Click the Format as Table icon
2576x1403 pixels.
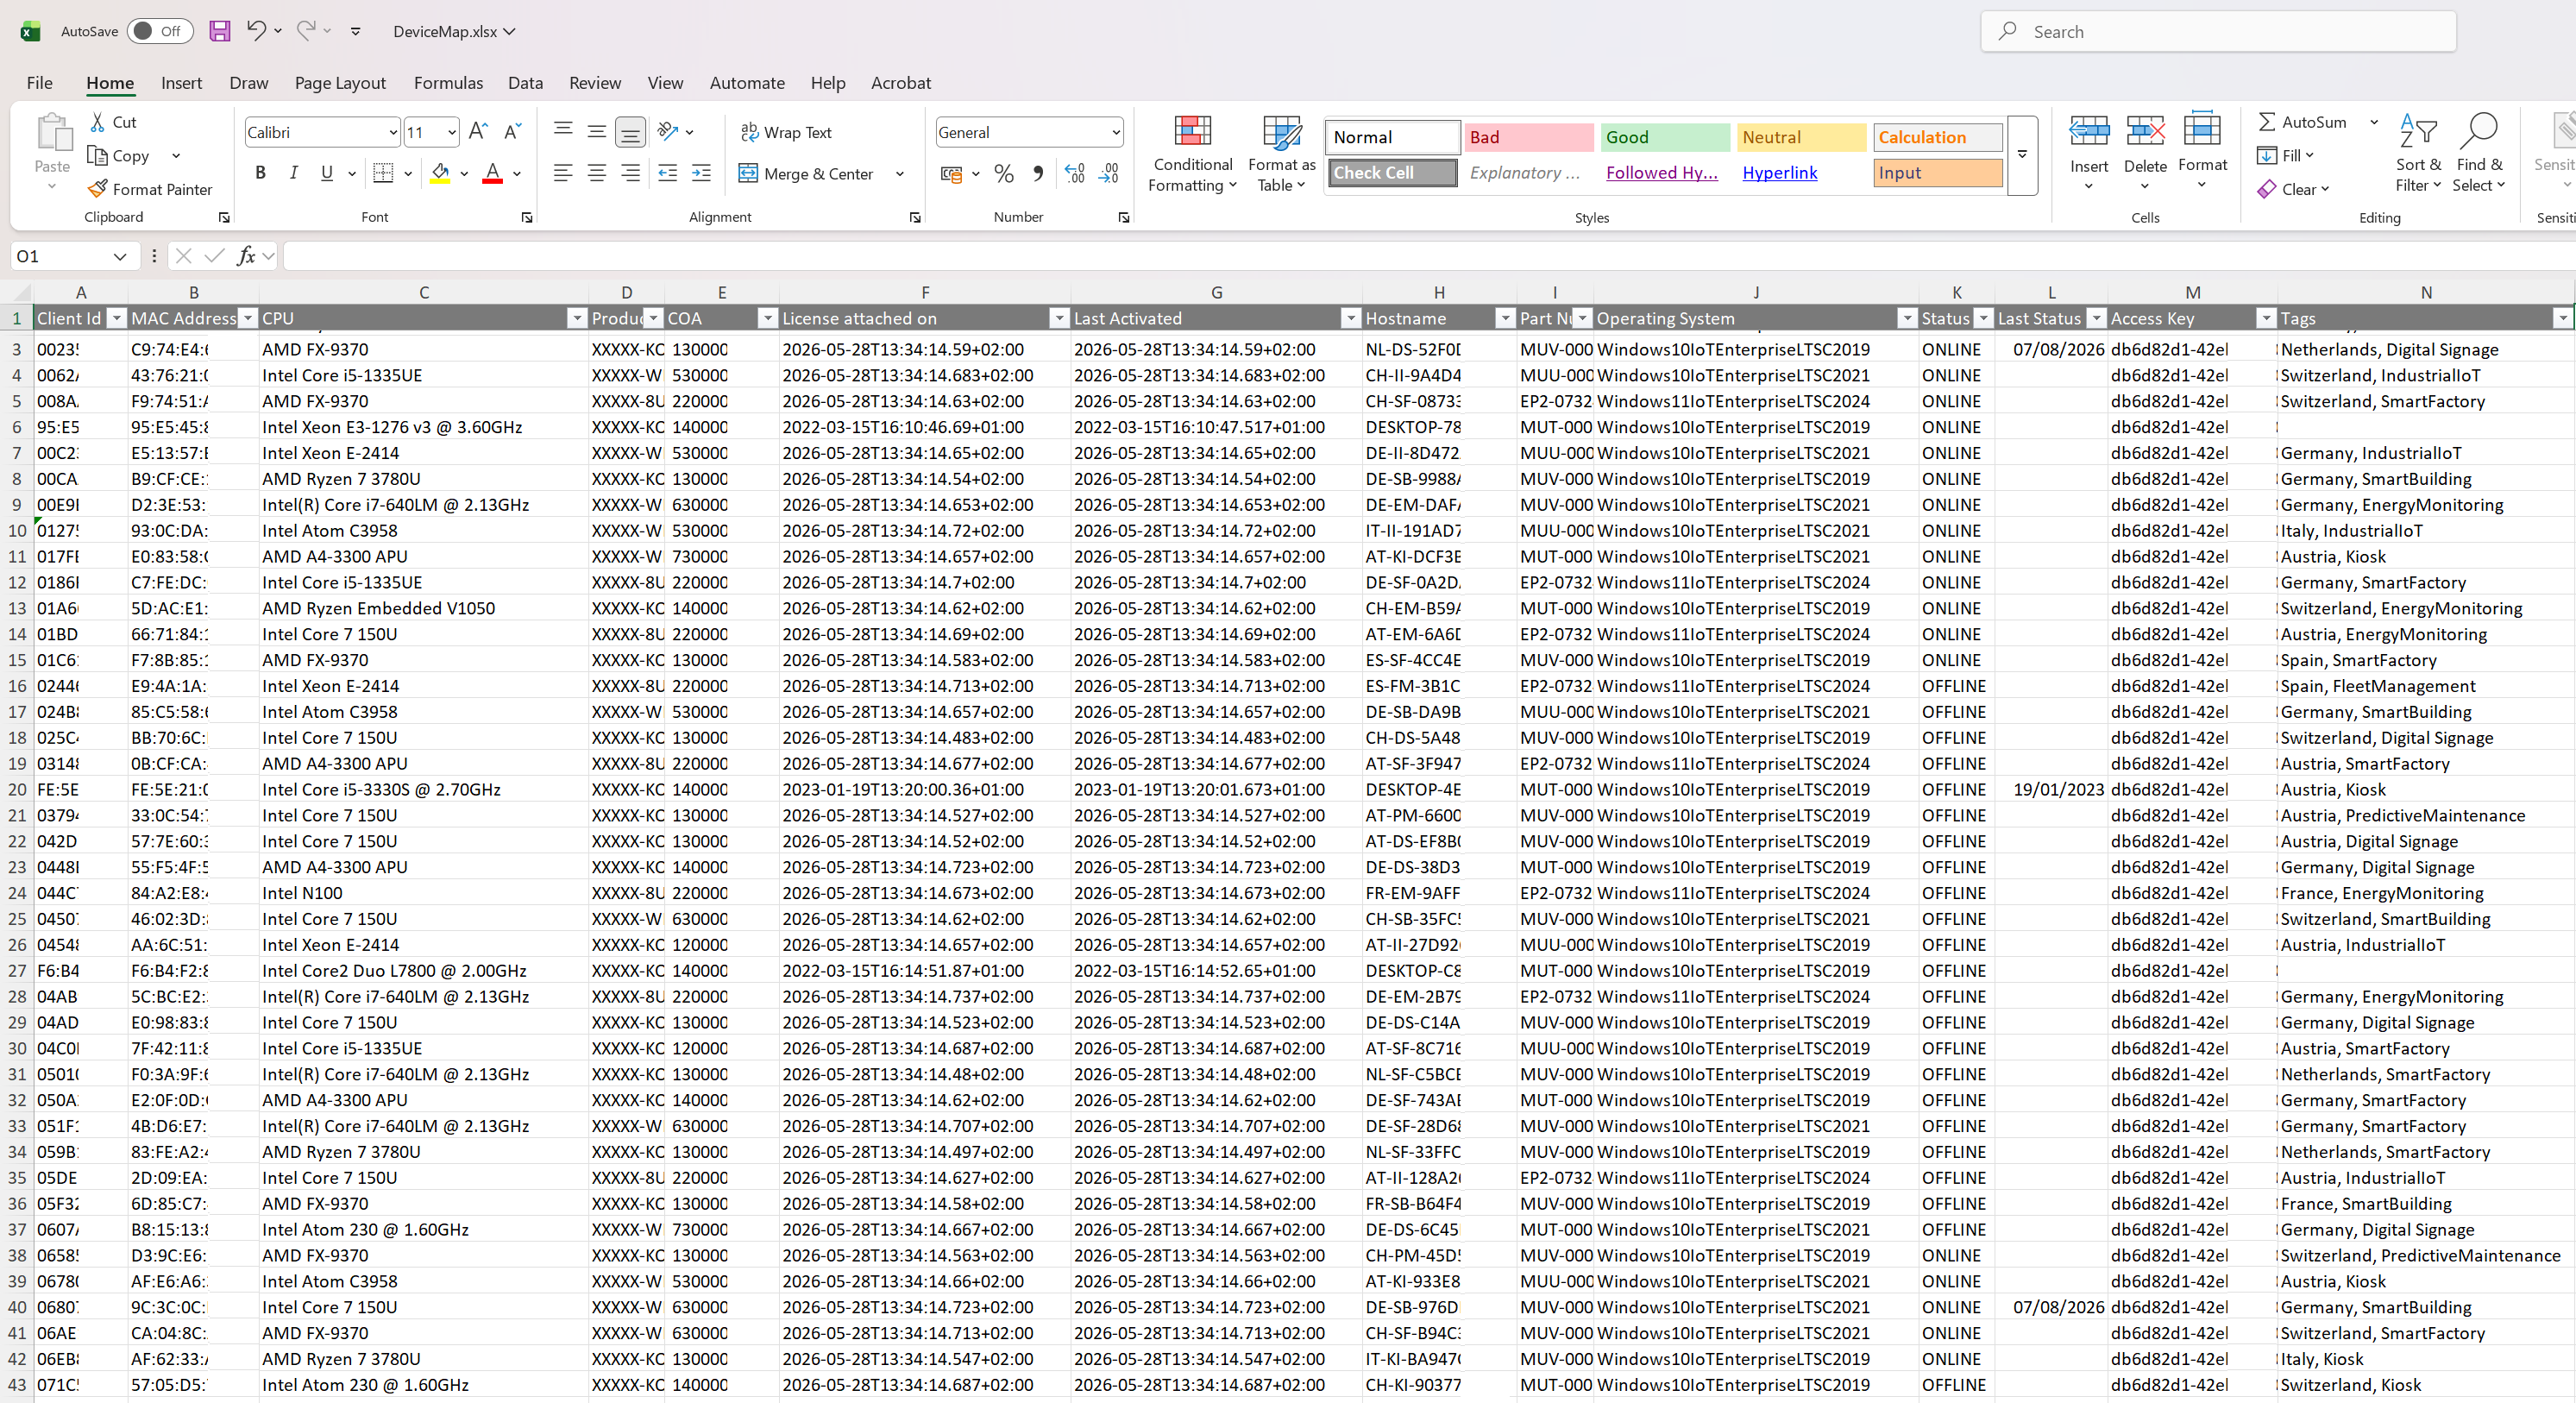[x=1282, y=132]
